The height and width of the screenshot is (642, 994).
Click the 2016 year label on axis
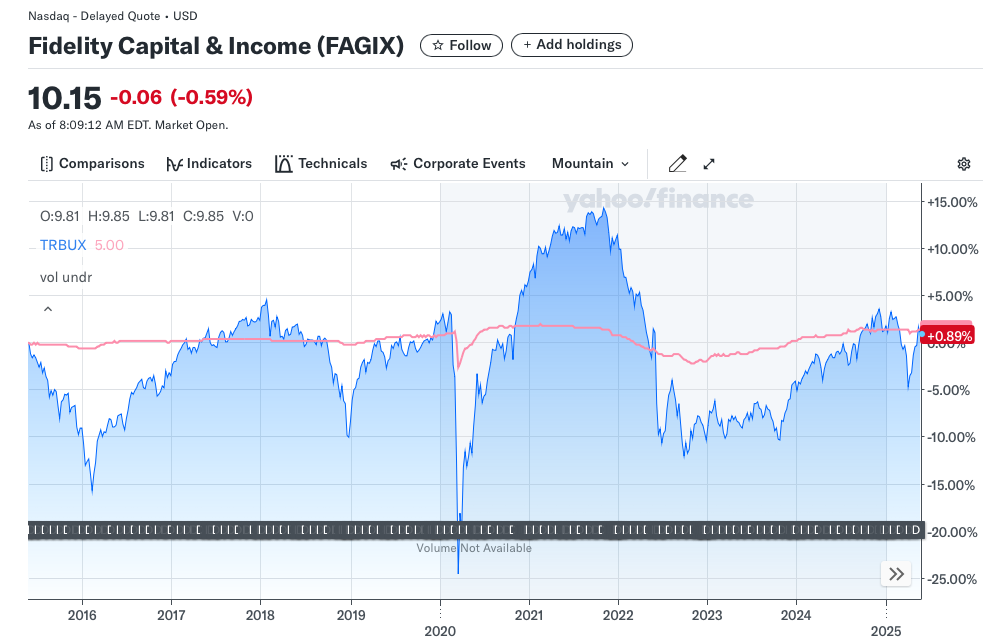click(82, 615)
